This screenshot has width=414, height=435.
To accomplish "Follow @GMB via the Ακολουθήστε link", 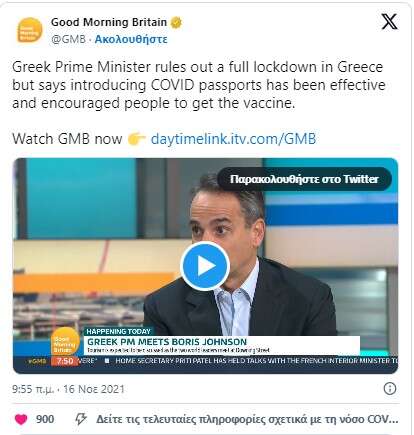I will tap(131, 39).
